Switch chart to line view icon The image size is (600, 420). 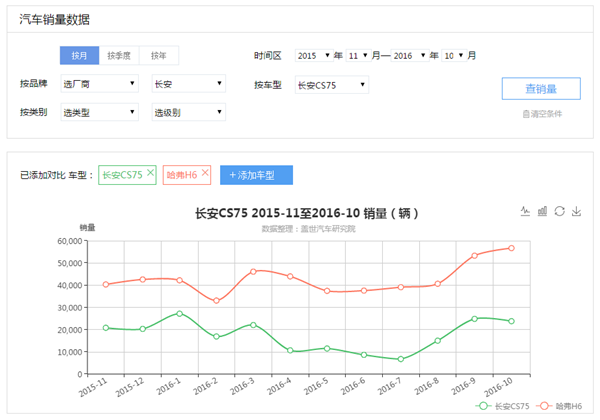pos(525,211)
